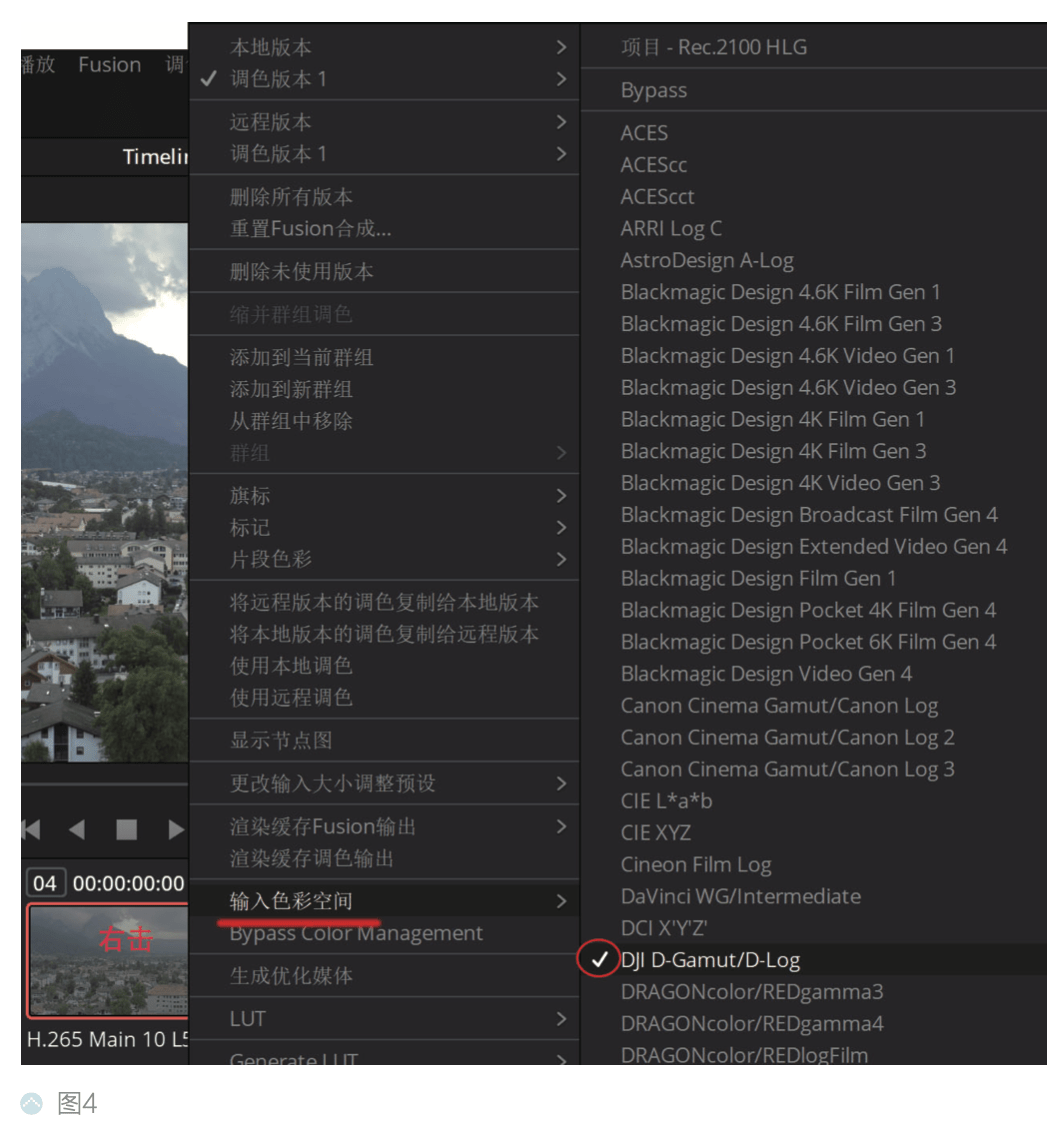Open the Fusion menu
This screenshot has height=1124, width=1062.
click(108, 64)
